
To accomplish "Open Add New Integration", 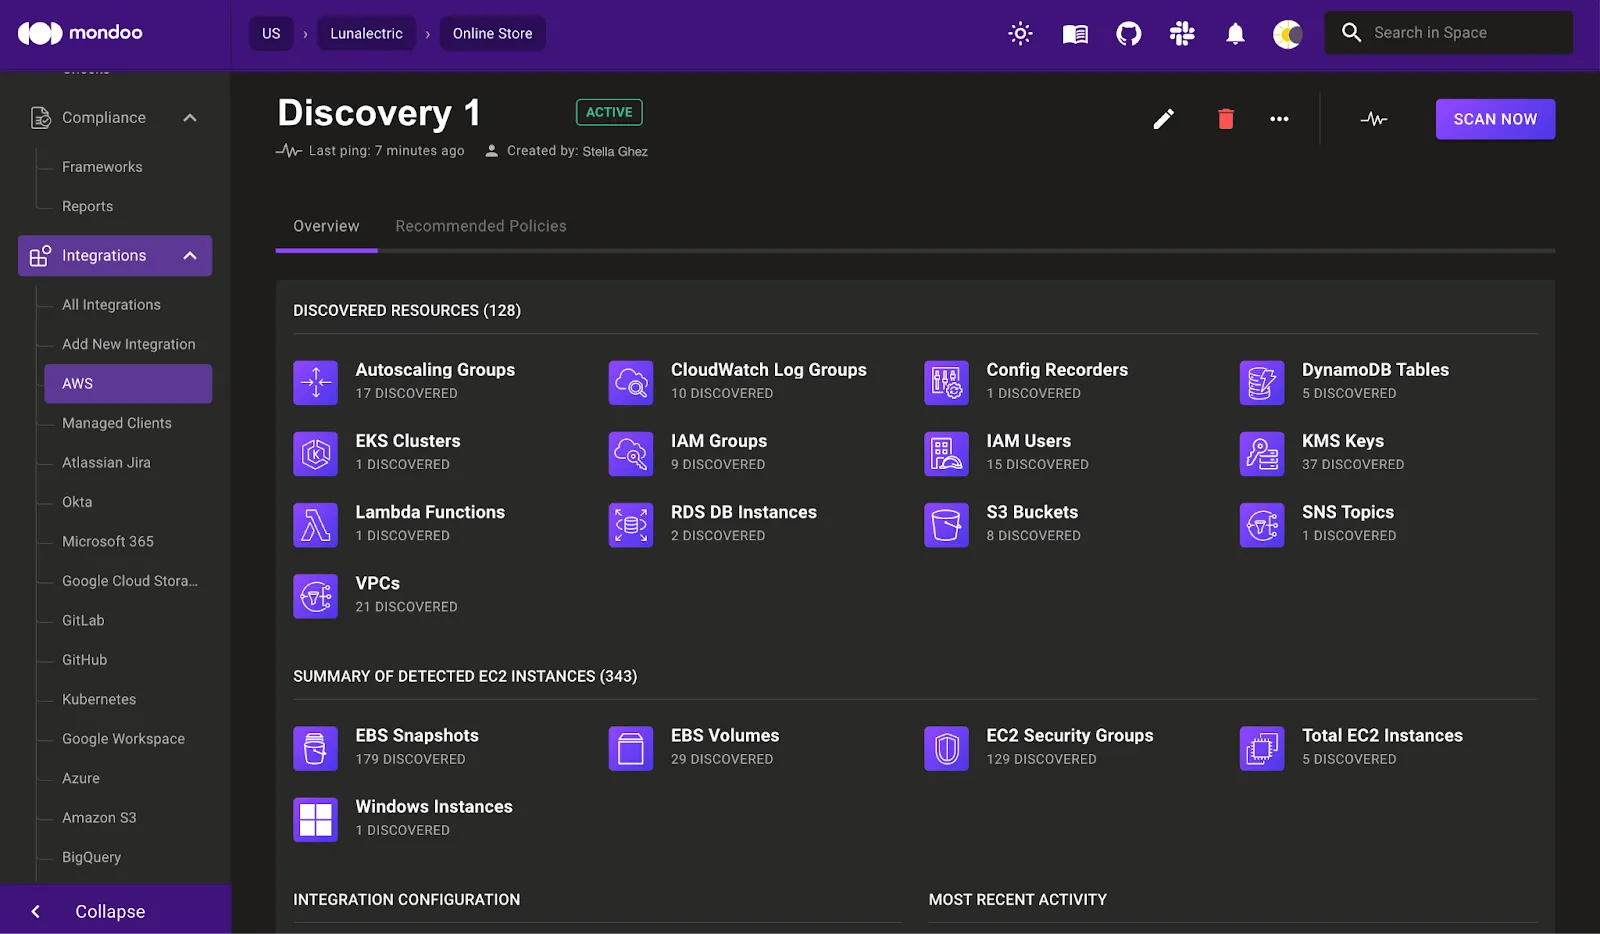I will 129,344.
